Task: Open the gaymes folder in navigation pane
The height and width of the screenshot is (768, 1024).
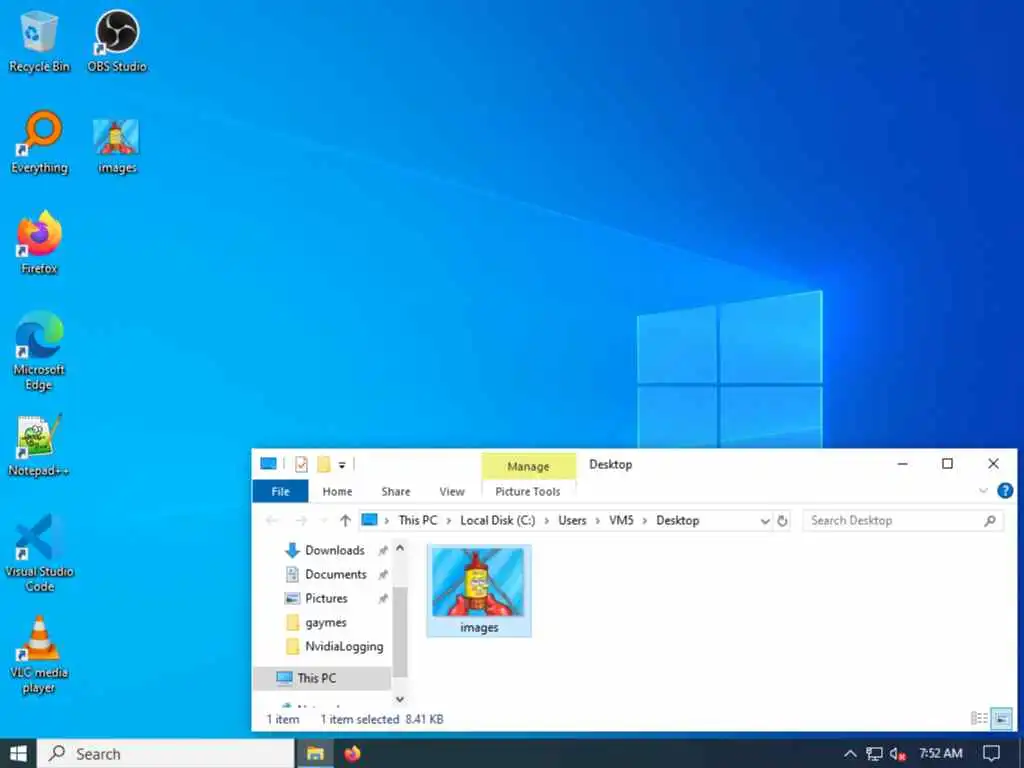Action: (x=325, y=622)
